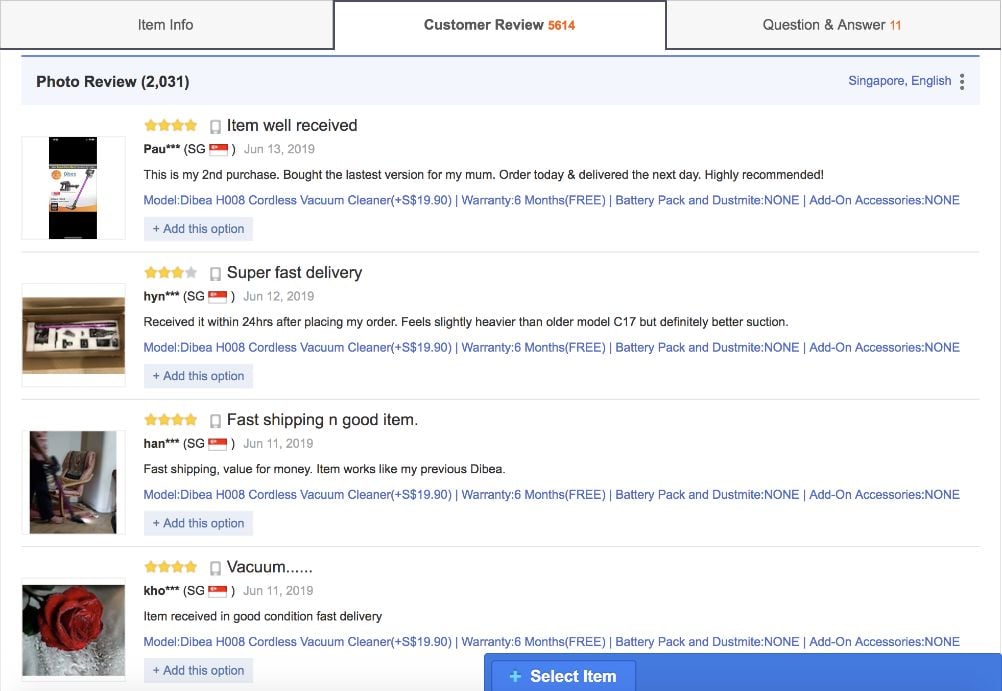Click mobile icon beside 'Vacuum......' title
The height and width of the screenshot is (691, 1002).
click(x=215, y=568)
